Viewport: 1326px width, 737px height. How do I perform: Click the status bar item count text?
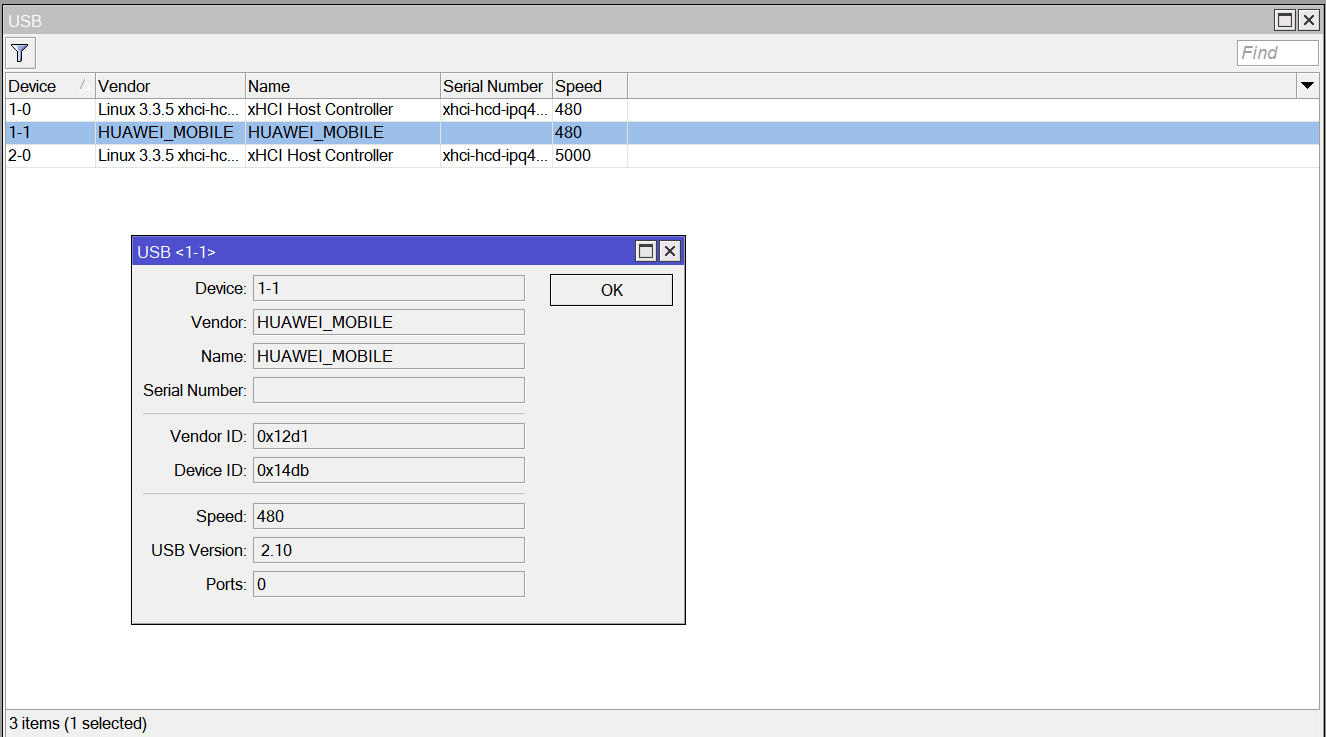[x=78, y=723]
